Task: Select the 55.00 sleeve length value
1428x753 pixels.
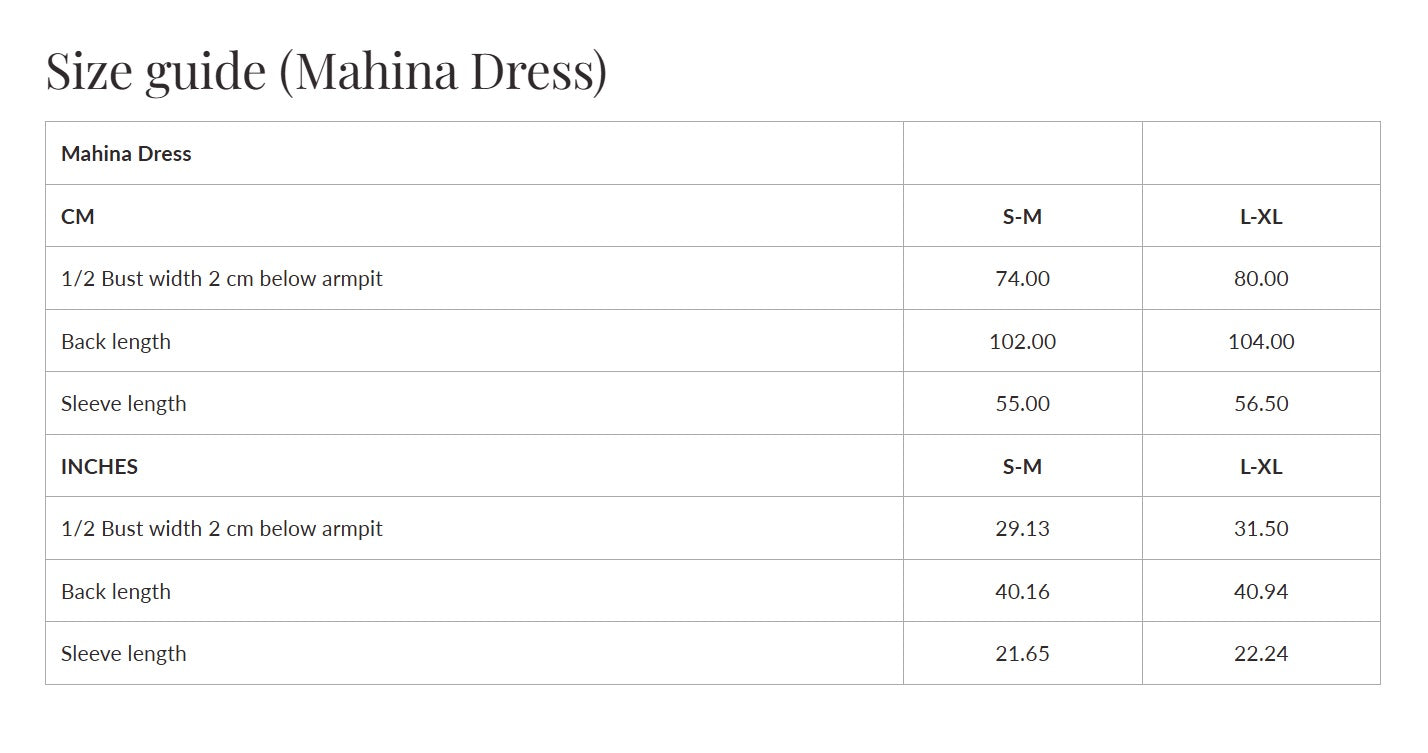Action: point(1022,404)
